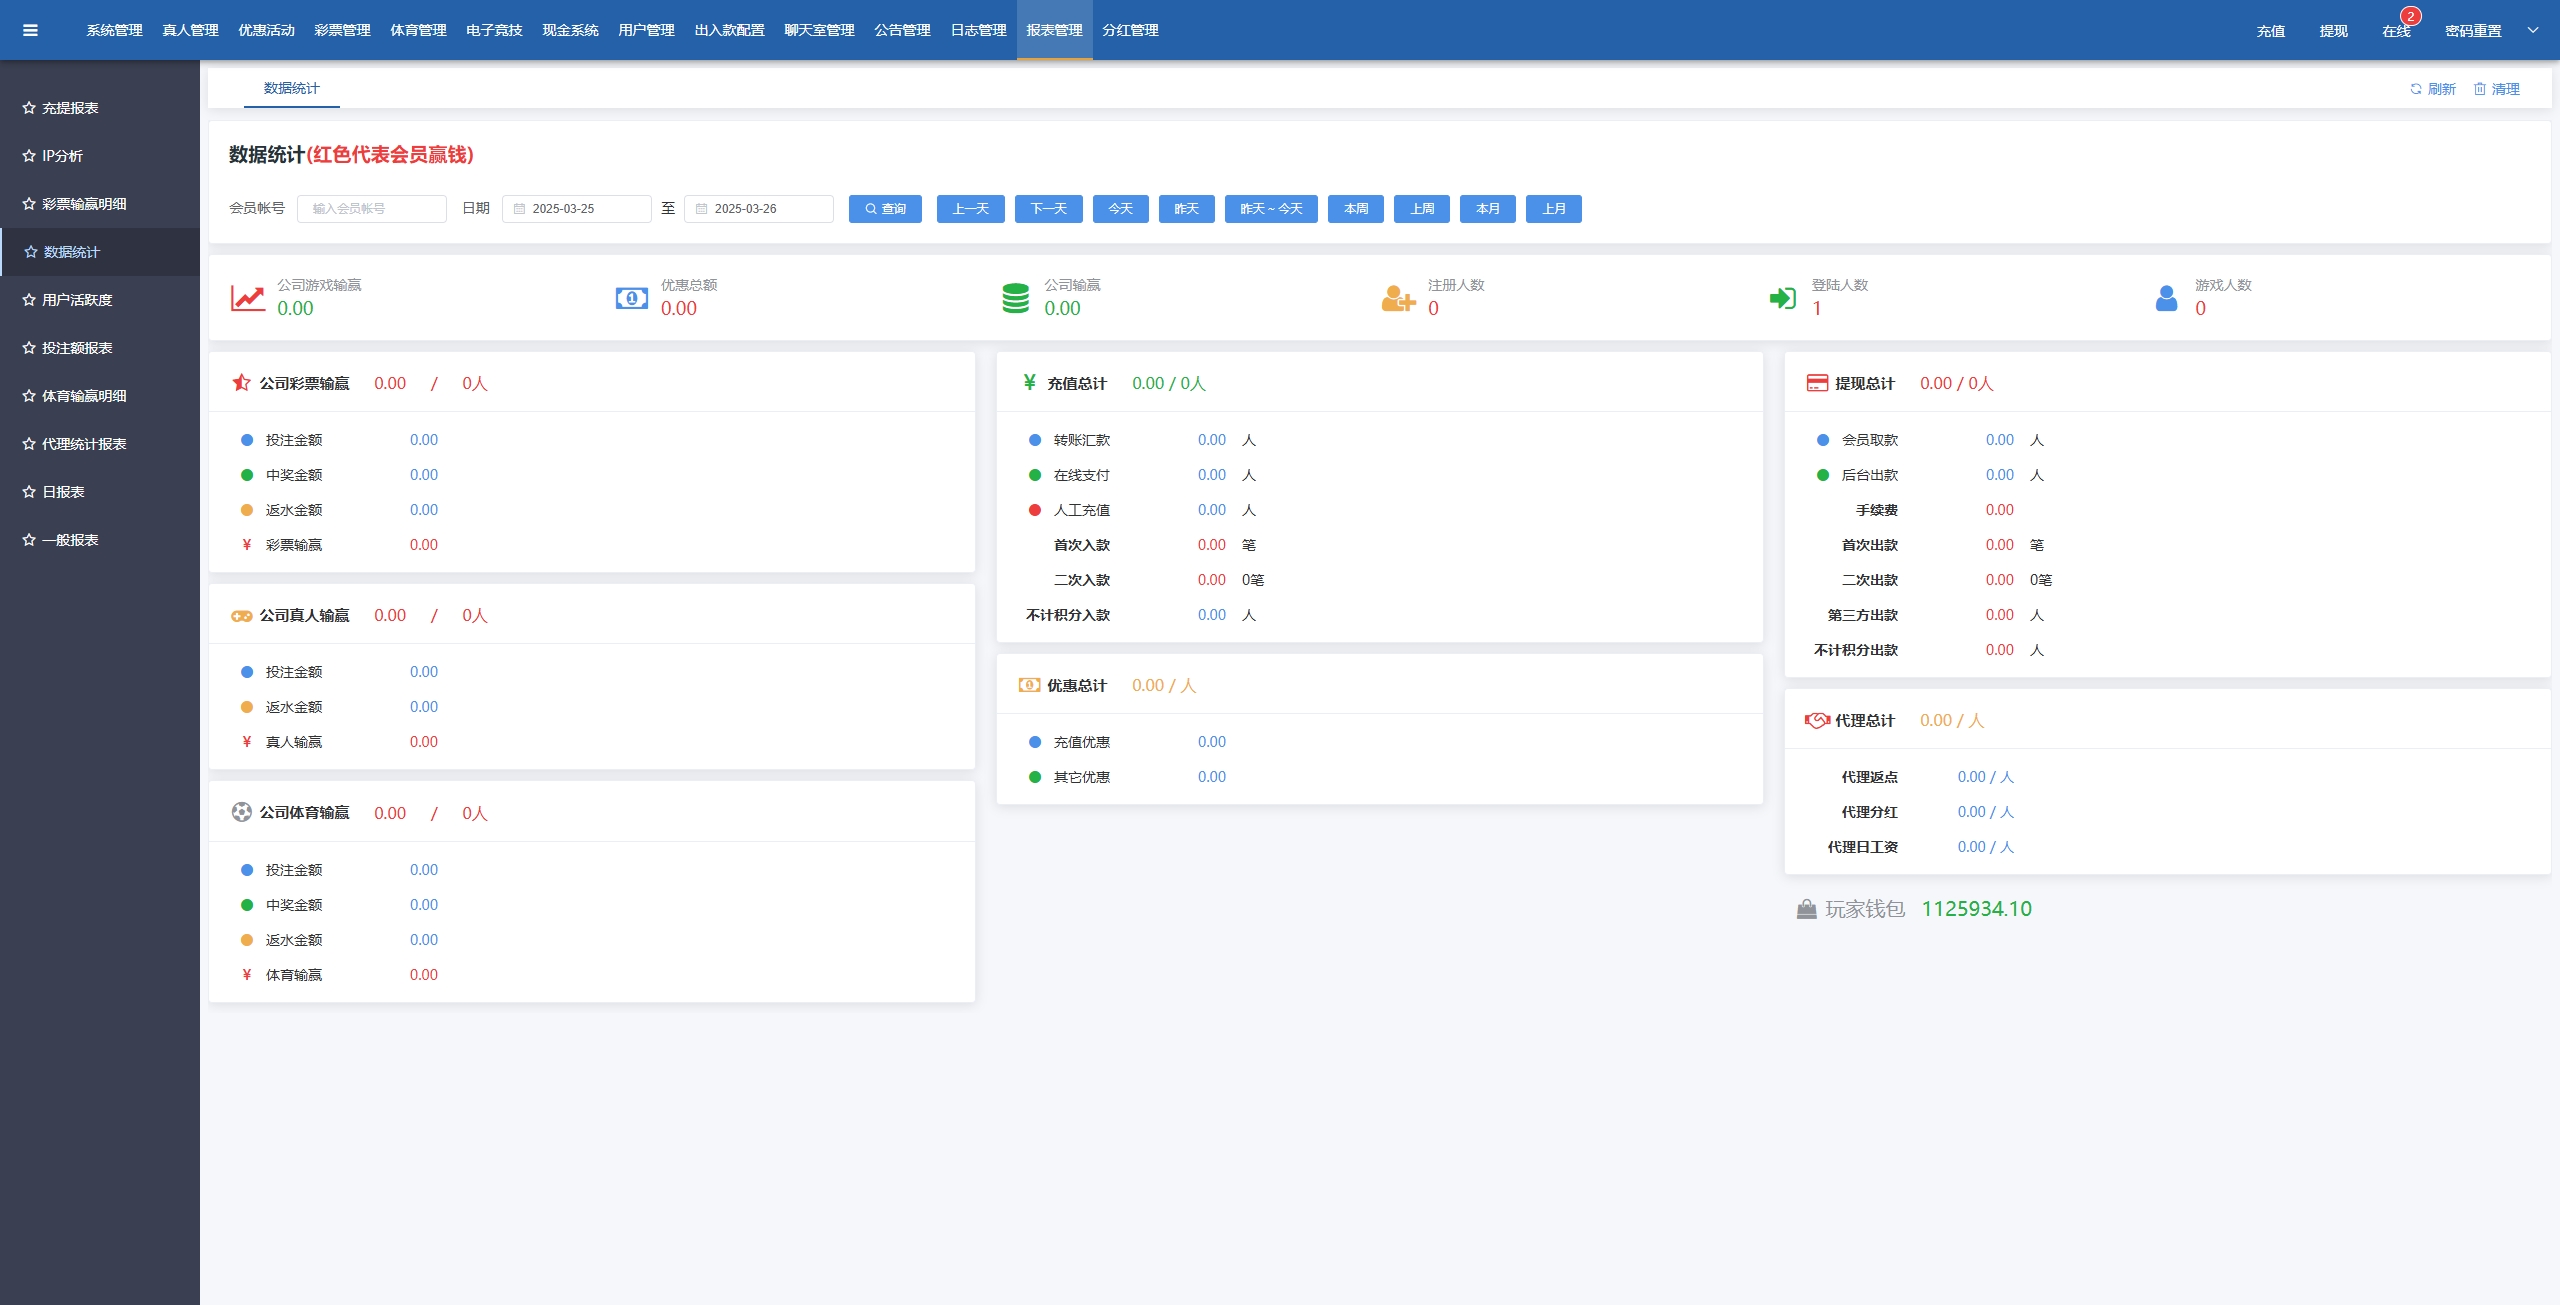Click the blue user icon for 游戏人数
The height and width of the screenshot is (1305, 2560).
pyautogui.click(x=2166, y=298)
